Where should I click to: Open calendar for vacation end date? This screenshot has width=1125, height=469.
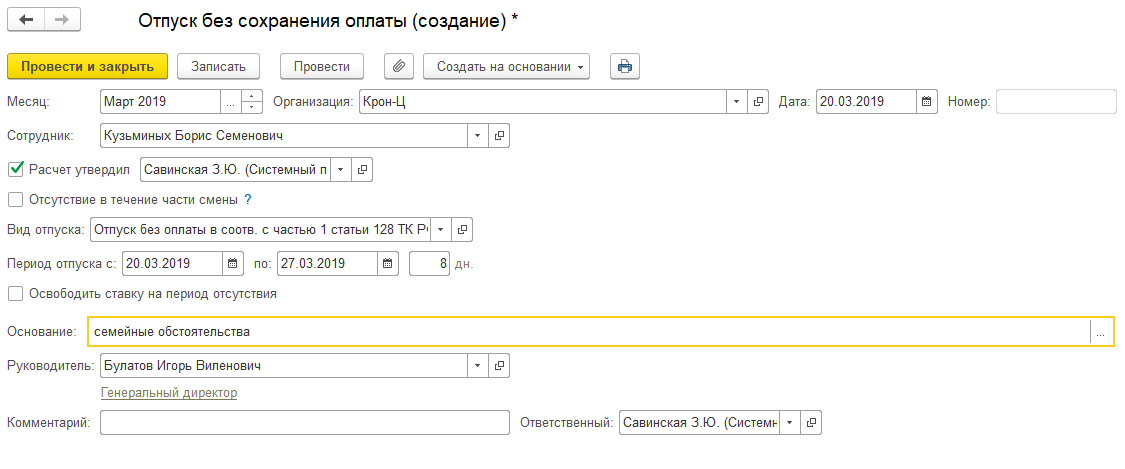click(389, 264)
